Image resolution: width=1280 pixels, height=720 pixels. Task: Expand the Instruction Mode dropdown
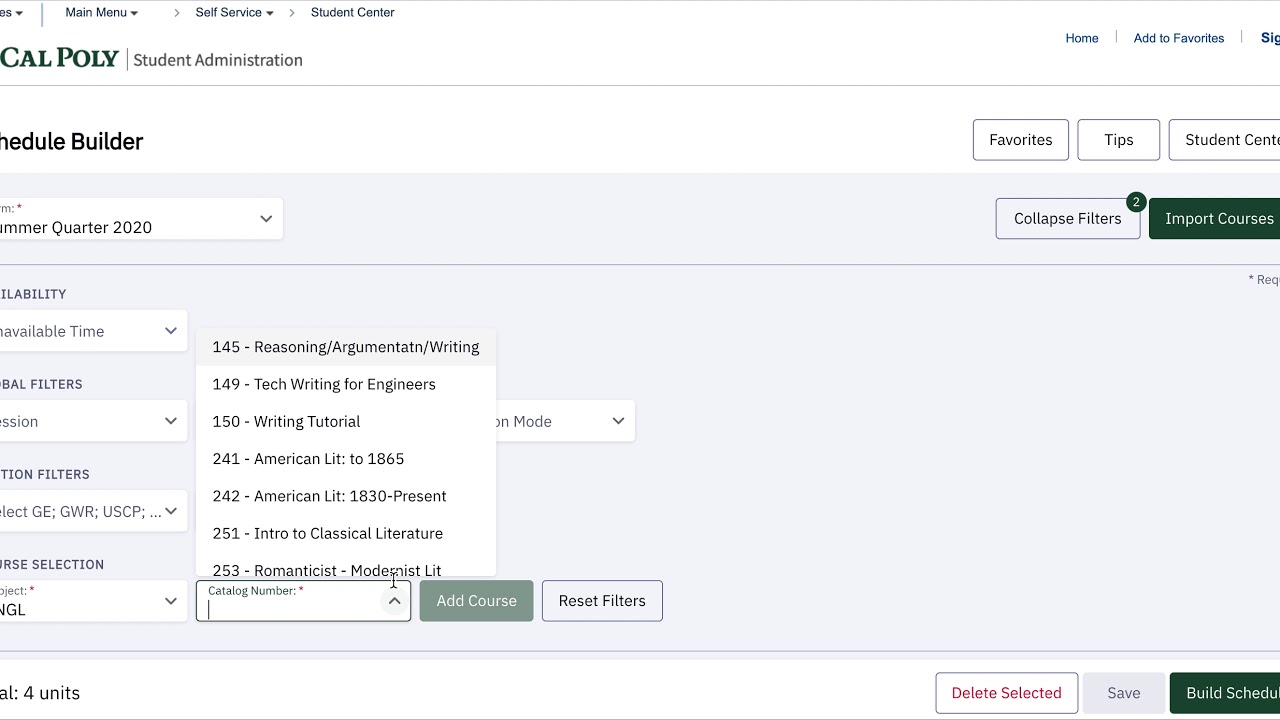pyautogui.click(x=617, y=421)
